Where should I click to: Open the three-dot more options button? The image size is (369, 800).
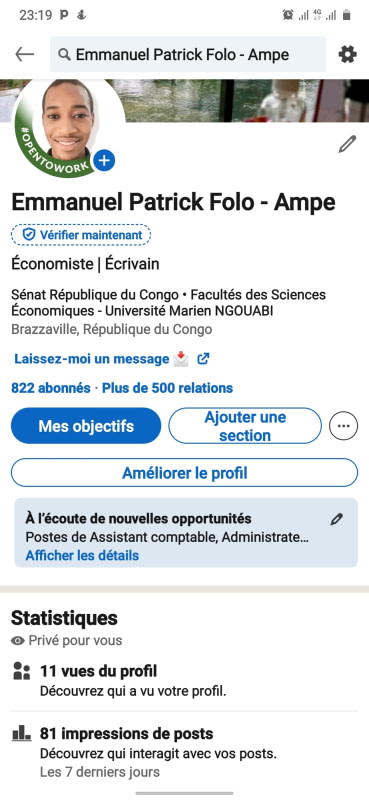pyautogui.click(x=343, y=426)
